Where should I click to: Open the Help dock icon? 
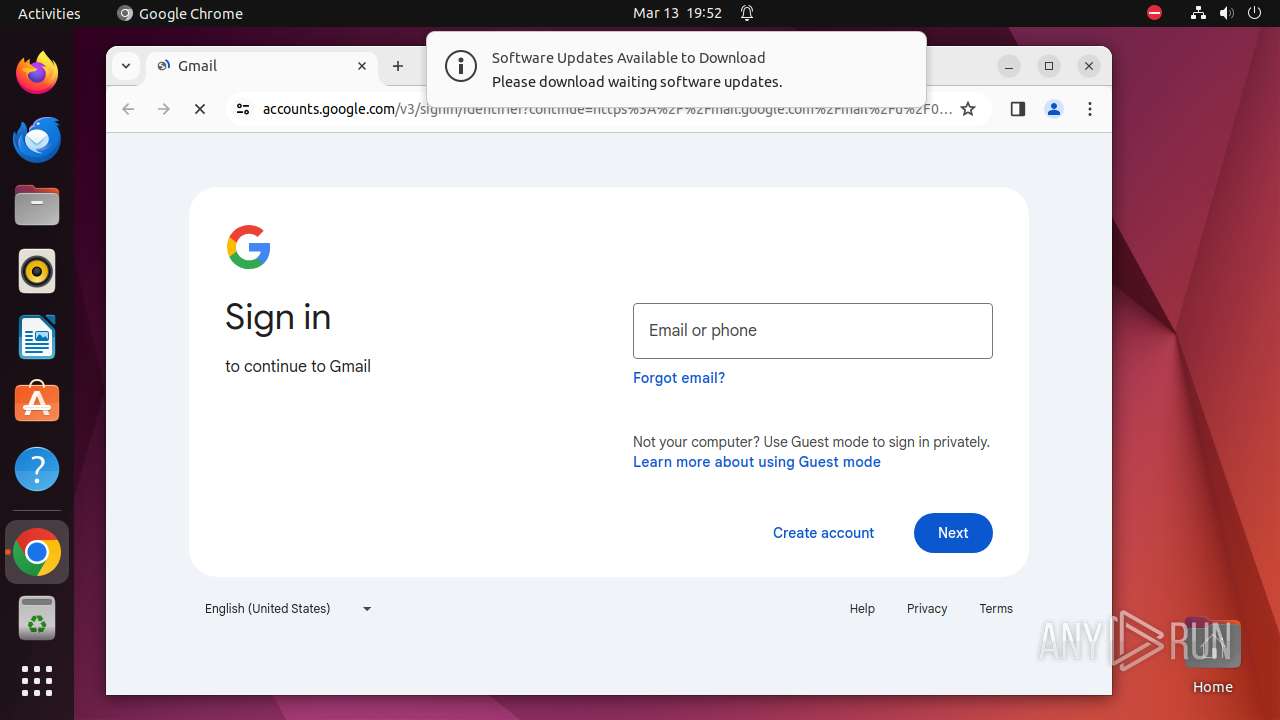click(x=37, y=469)
